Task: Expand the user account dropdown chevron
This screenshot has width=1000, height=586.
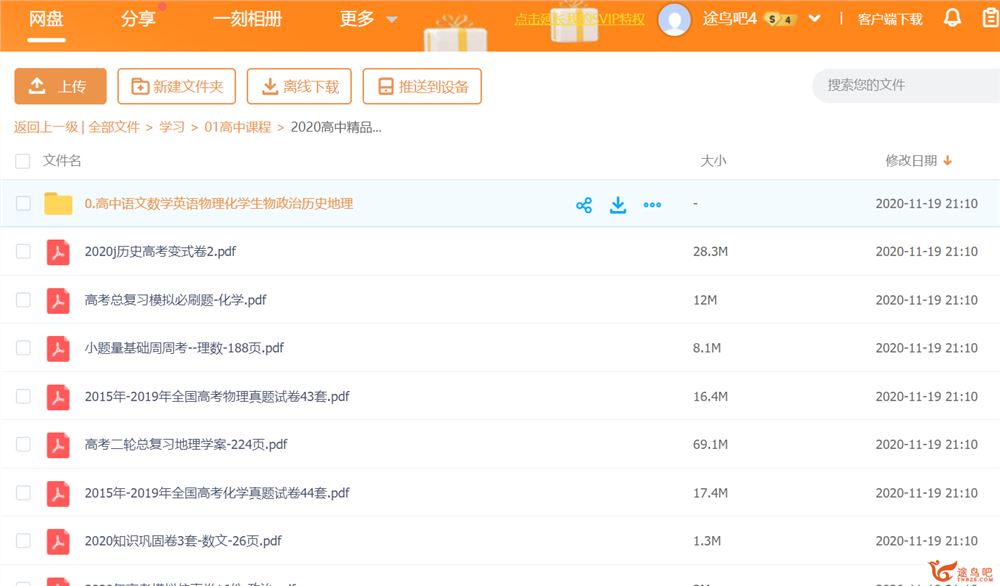Action: coord(815,18)
